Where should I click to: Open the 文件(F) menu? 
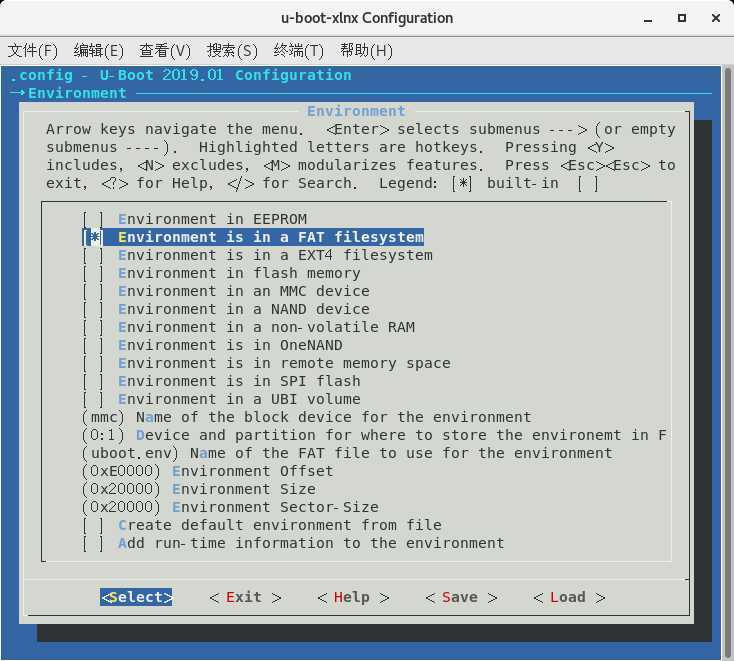click(x=32, y=51)
